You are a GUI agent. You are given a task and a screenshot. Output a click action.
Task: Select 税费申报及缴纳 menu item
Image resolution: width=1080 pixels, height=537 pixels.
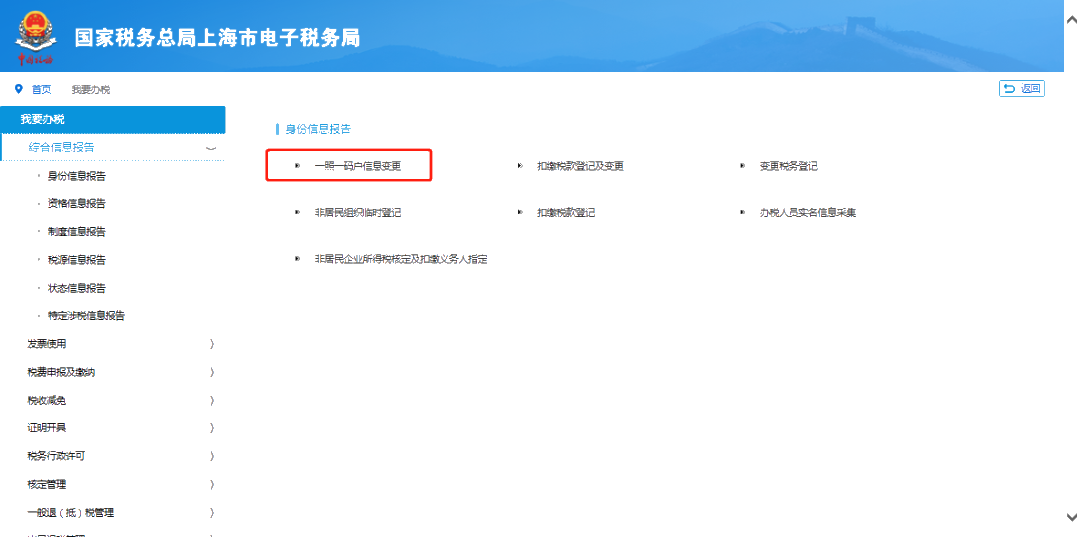coord(61,372)
